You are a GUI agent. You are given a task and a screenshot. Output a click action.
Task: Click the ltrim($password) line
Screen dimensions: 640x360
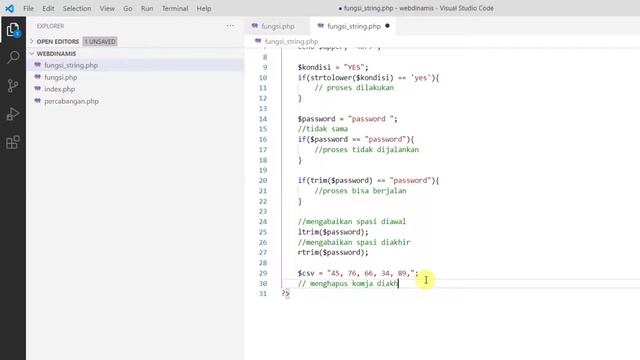point(333,232)
